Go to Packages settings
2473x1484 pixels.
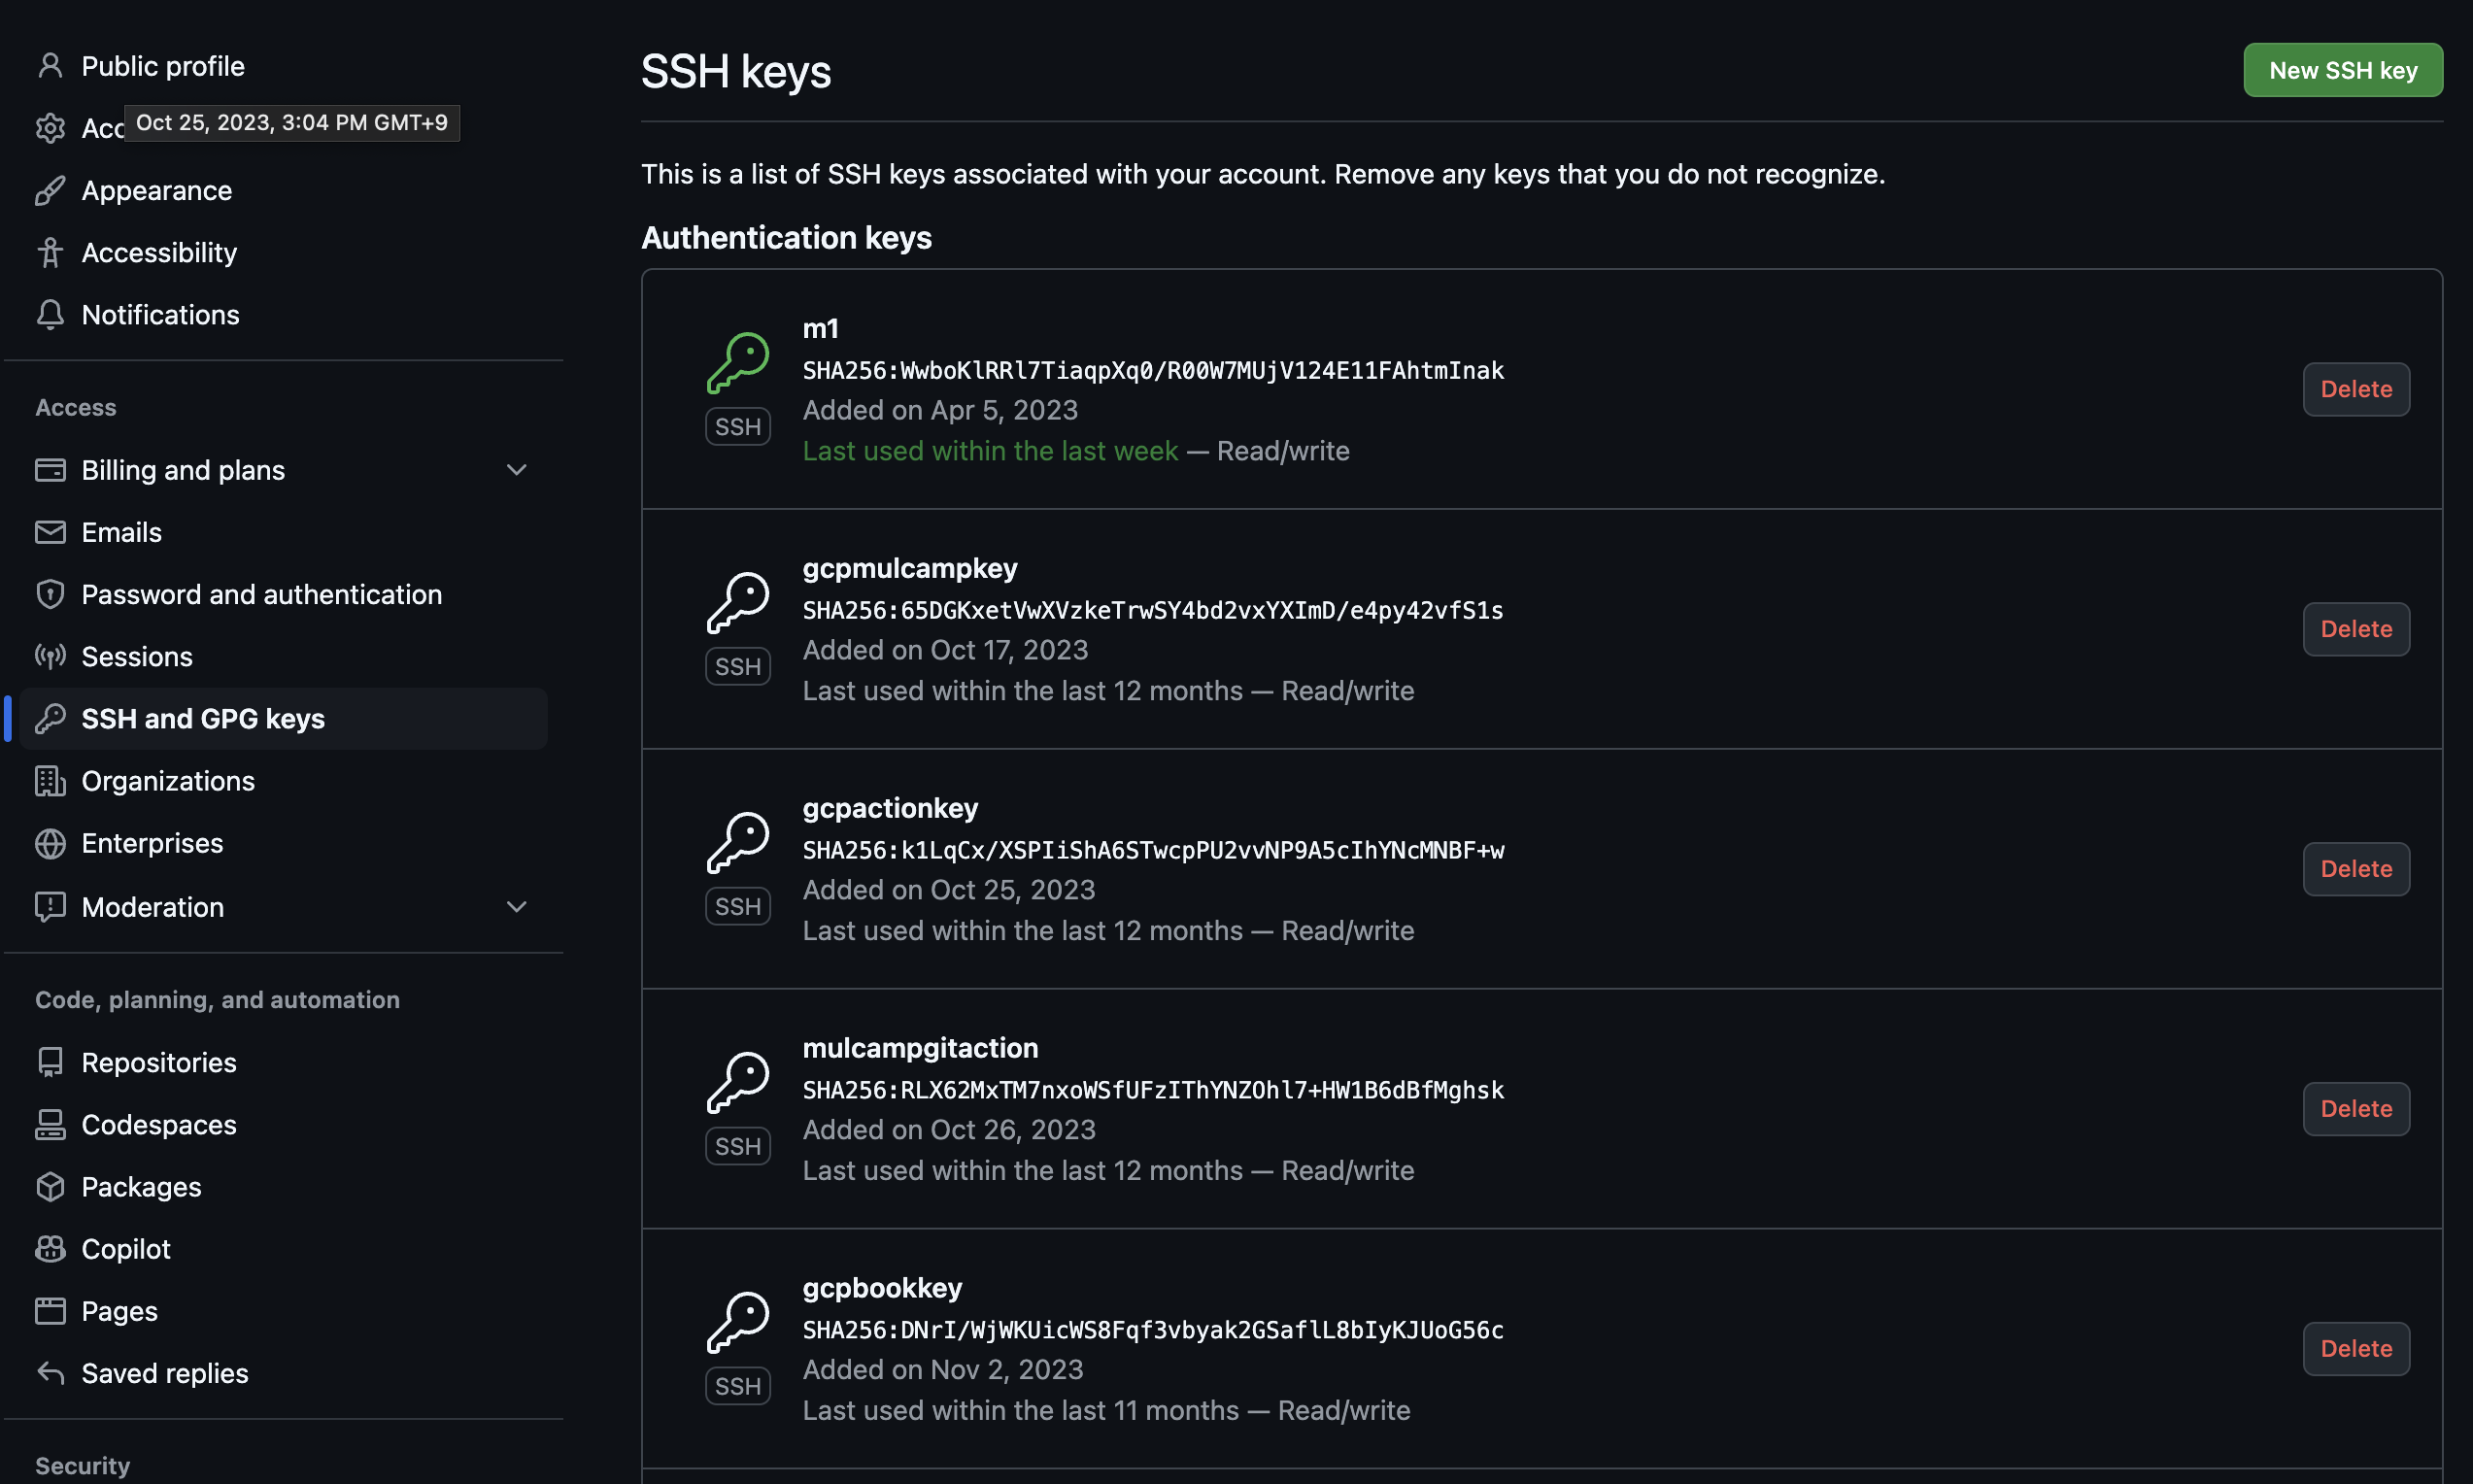pyautogui.click(x=283, y=1186)
